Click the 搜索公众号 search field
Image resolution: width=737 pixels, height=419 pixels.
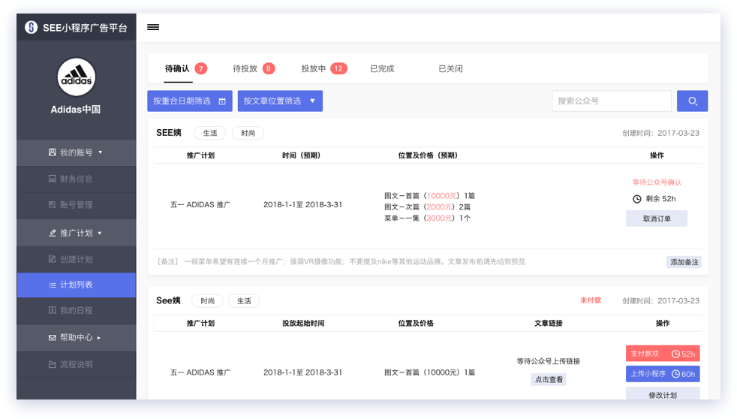(611, 101)
